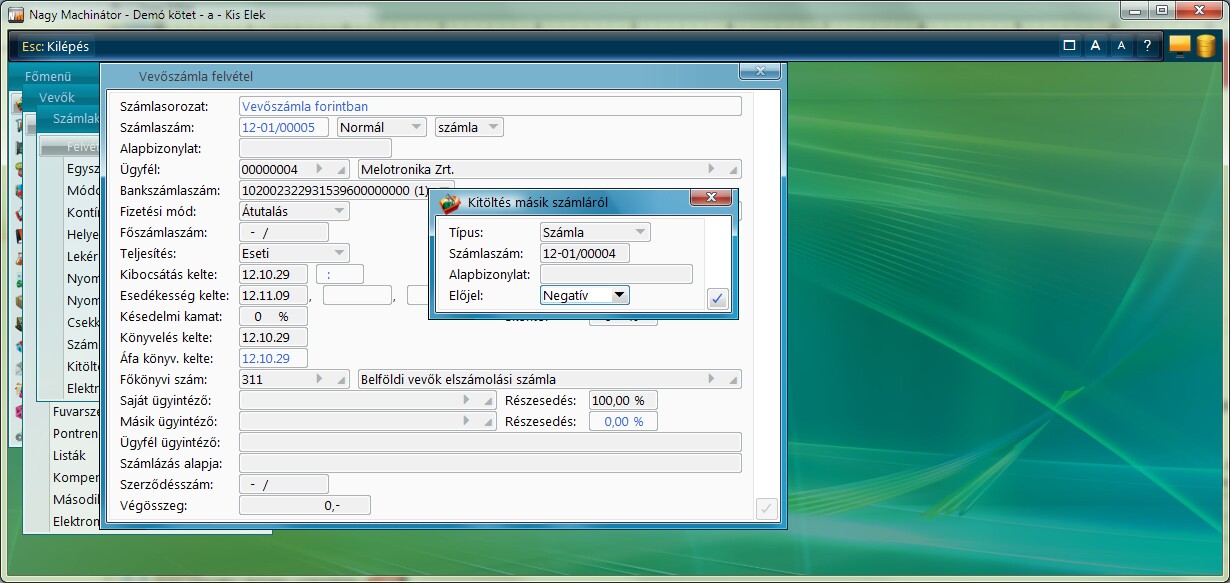Screen dimensions: 1230x583
Task: Open the Normál invoice type dropdown
Action: pos(382,127)
